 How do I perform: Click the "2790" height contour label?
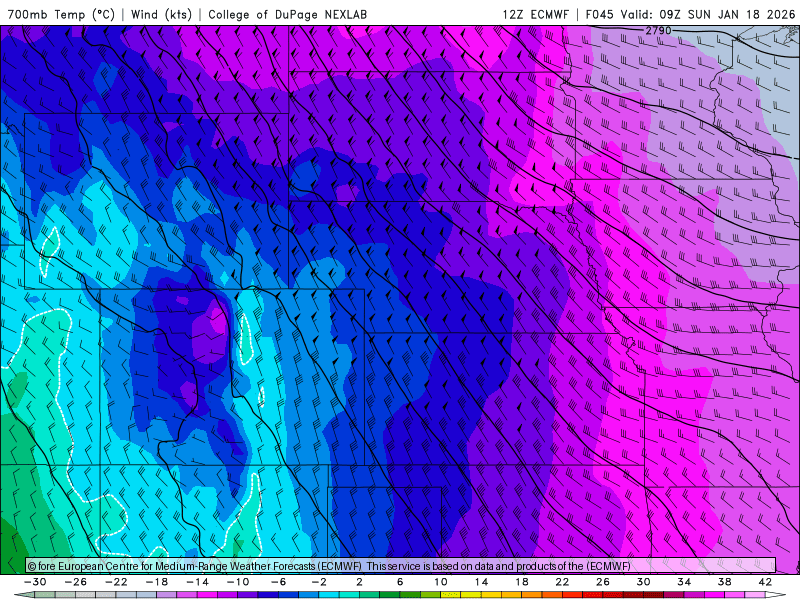658,31
